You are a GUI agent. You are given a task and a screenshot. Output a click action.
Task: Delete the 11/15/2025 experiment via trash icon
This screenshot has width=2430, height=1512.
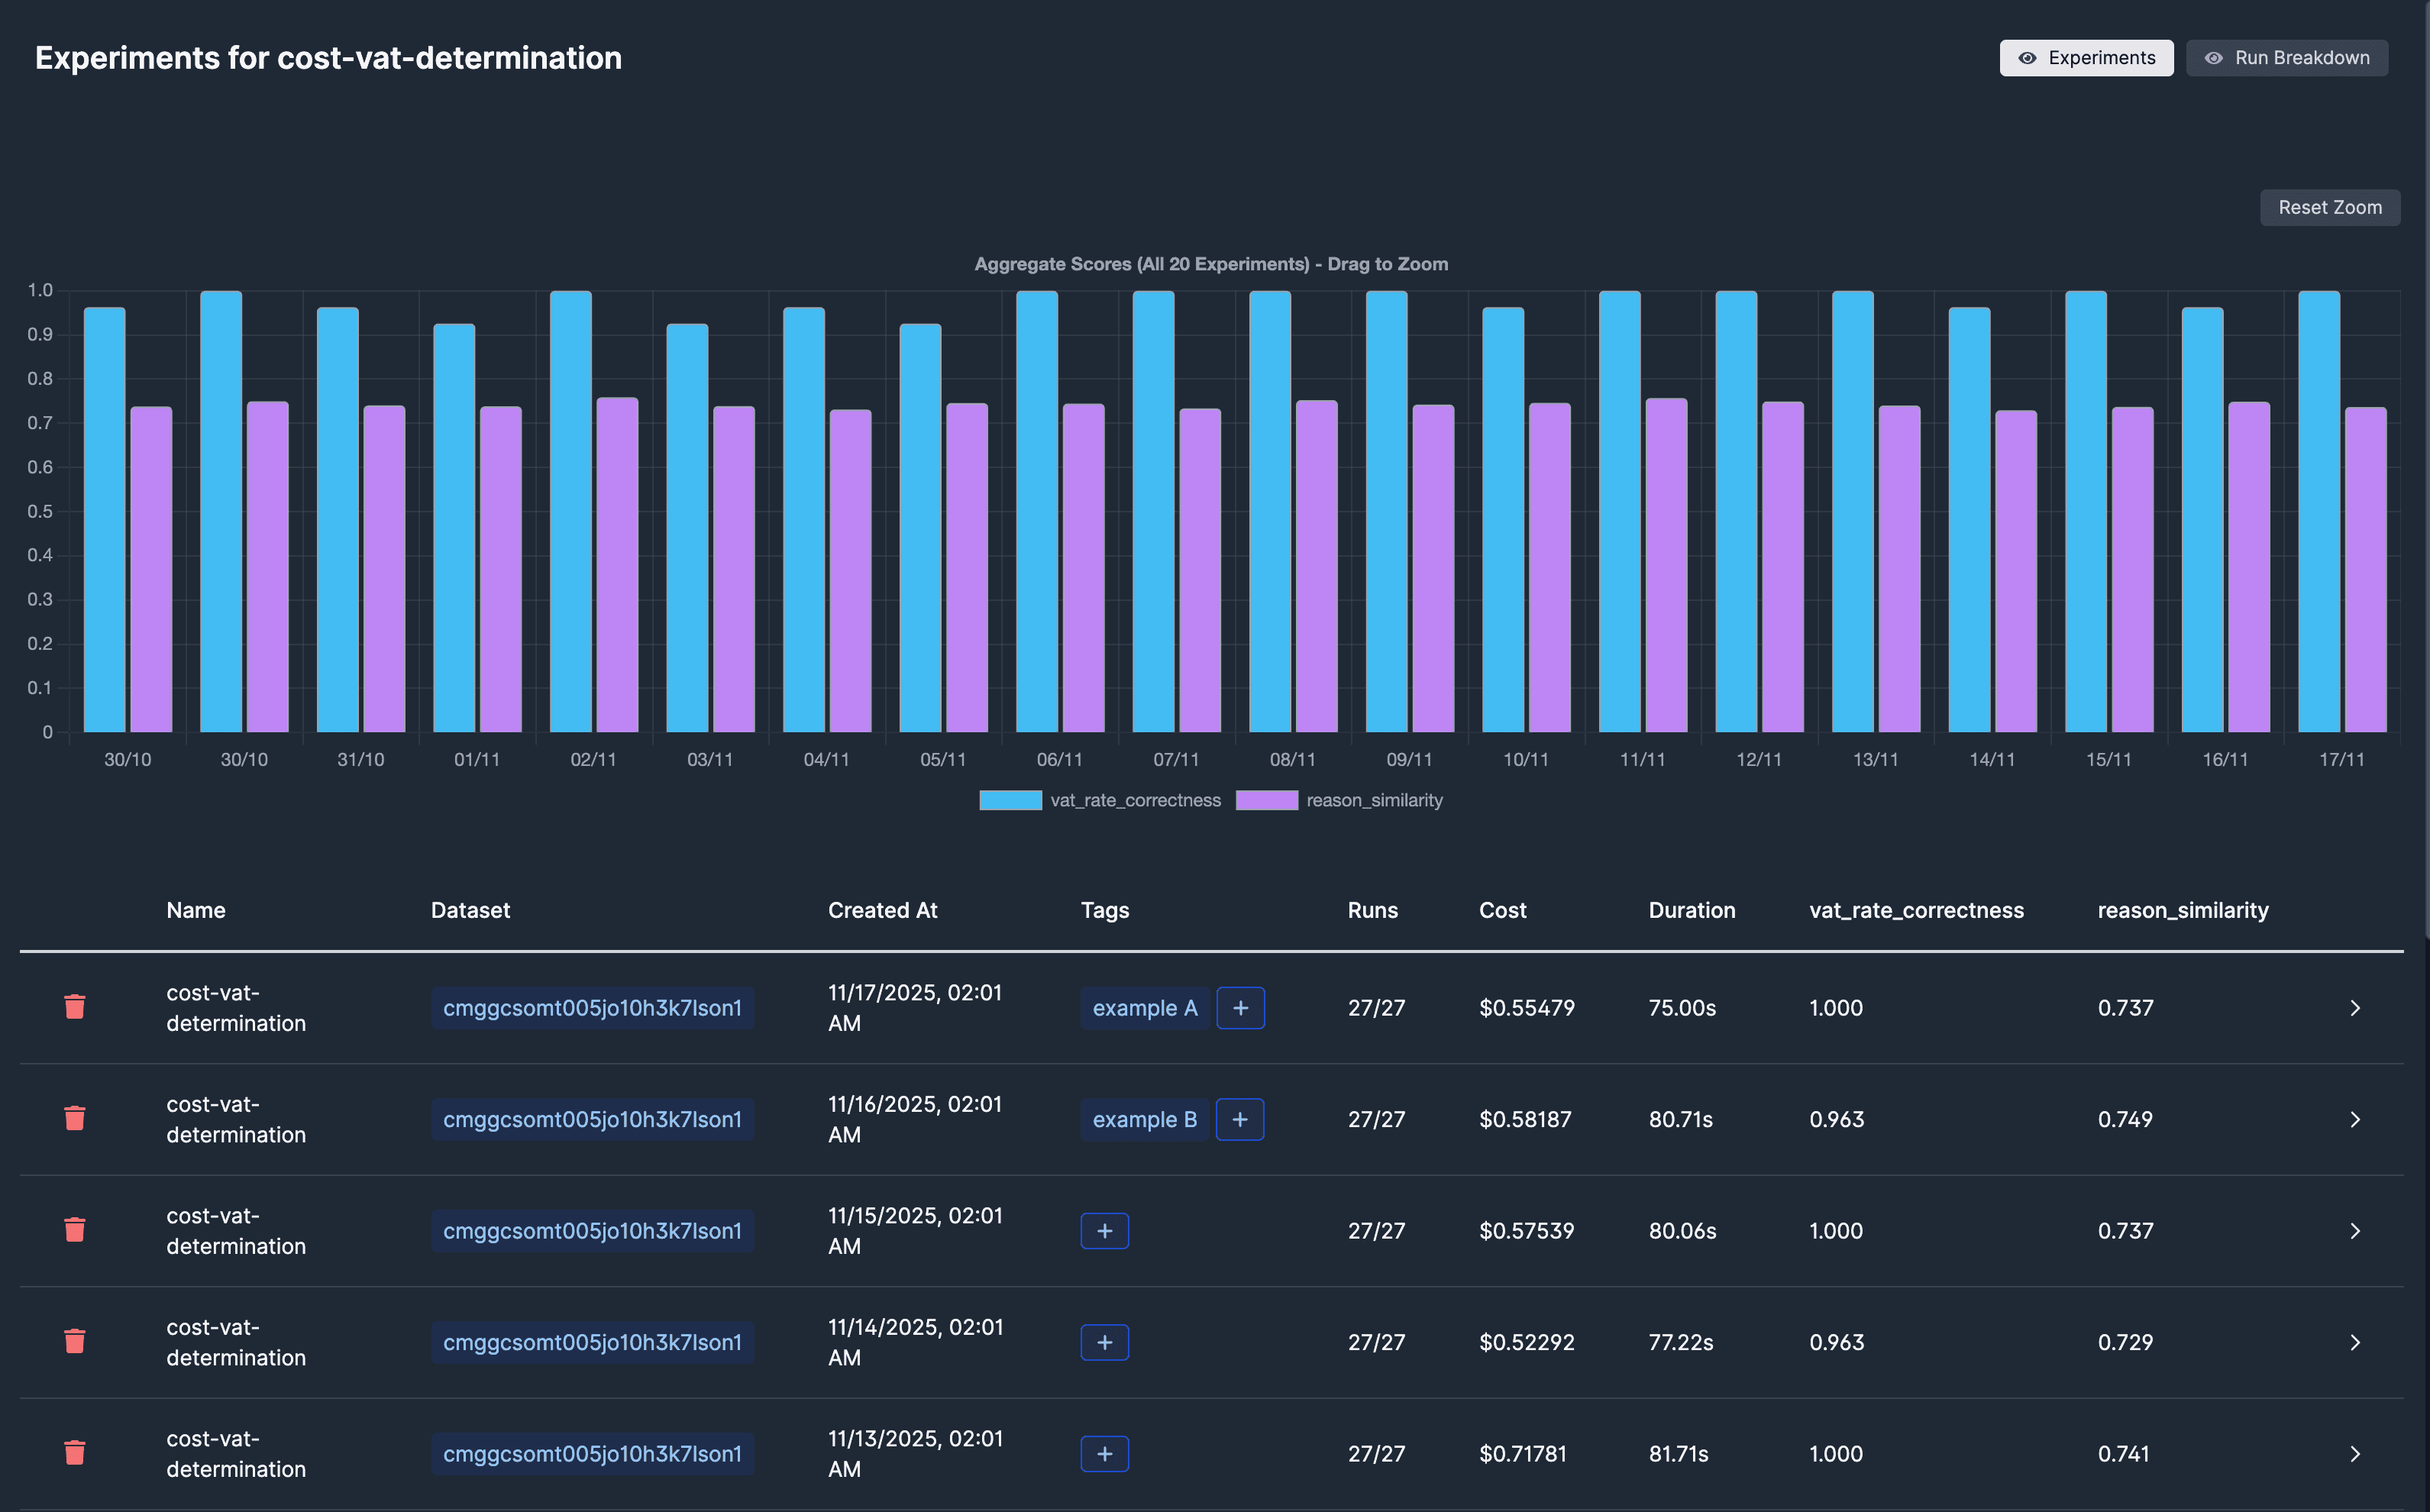pyautogui.click(x=75, y=1230)
